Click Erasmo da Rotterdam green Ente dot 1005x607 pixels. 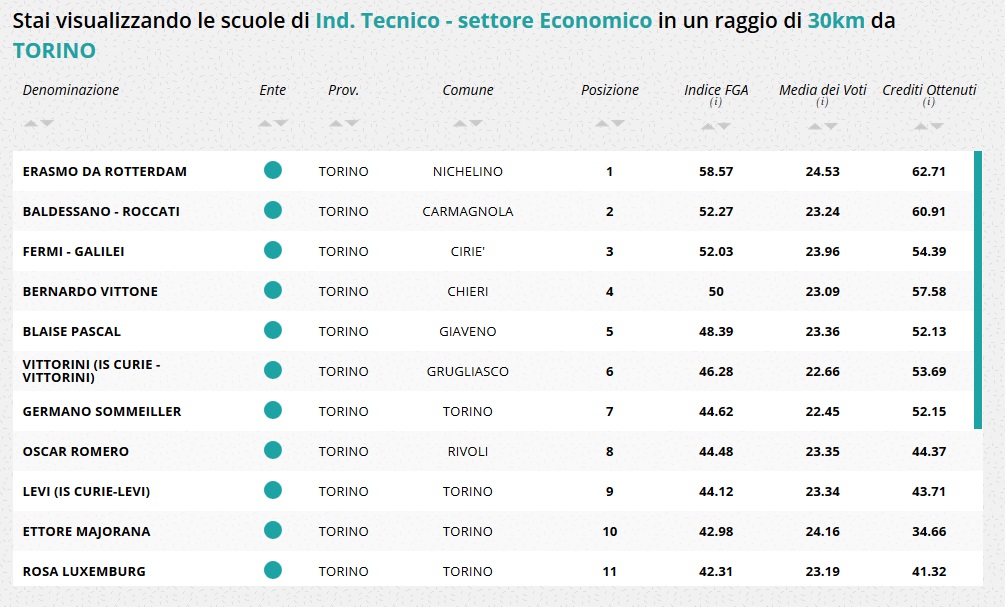click(273, 170)
